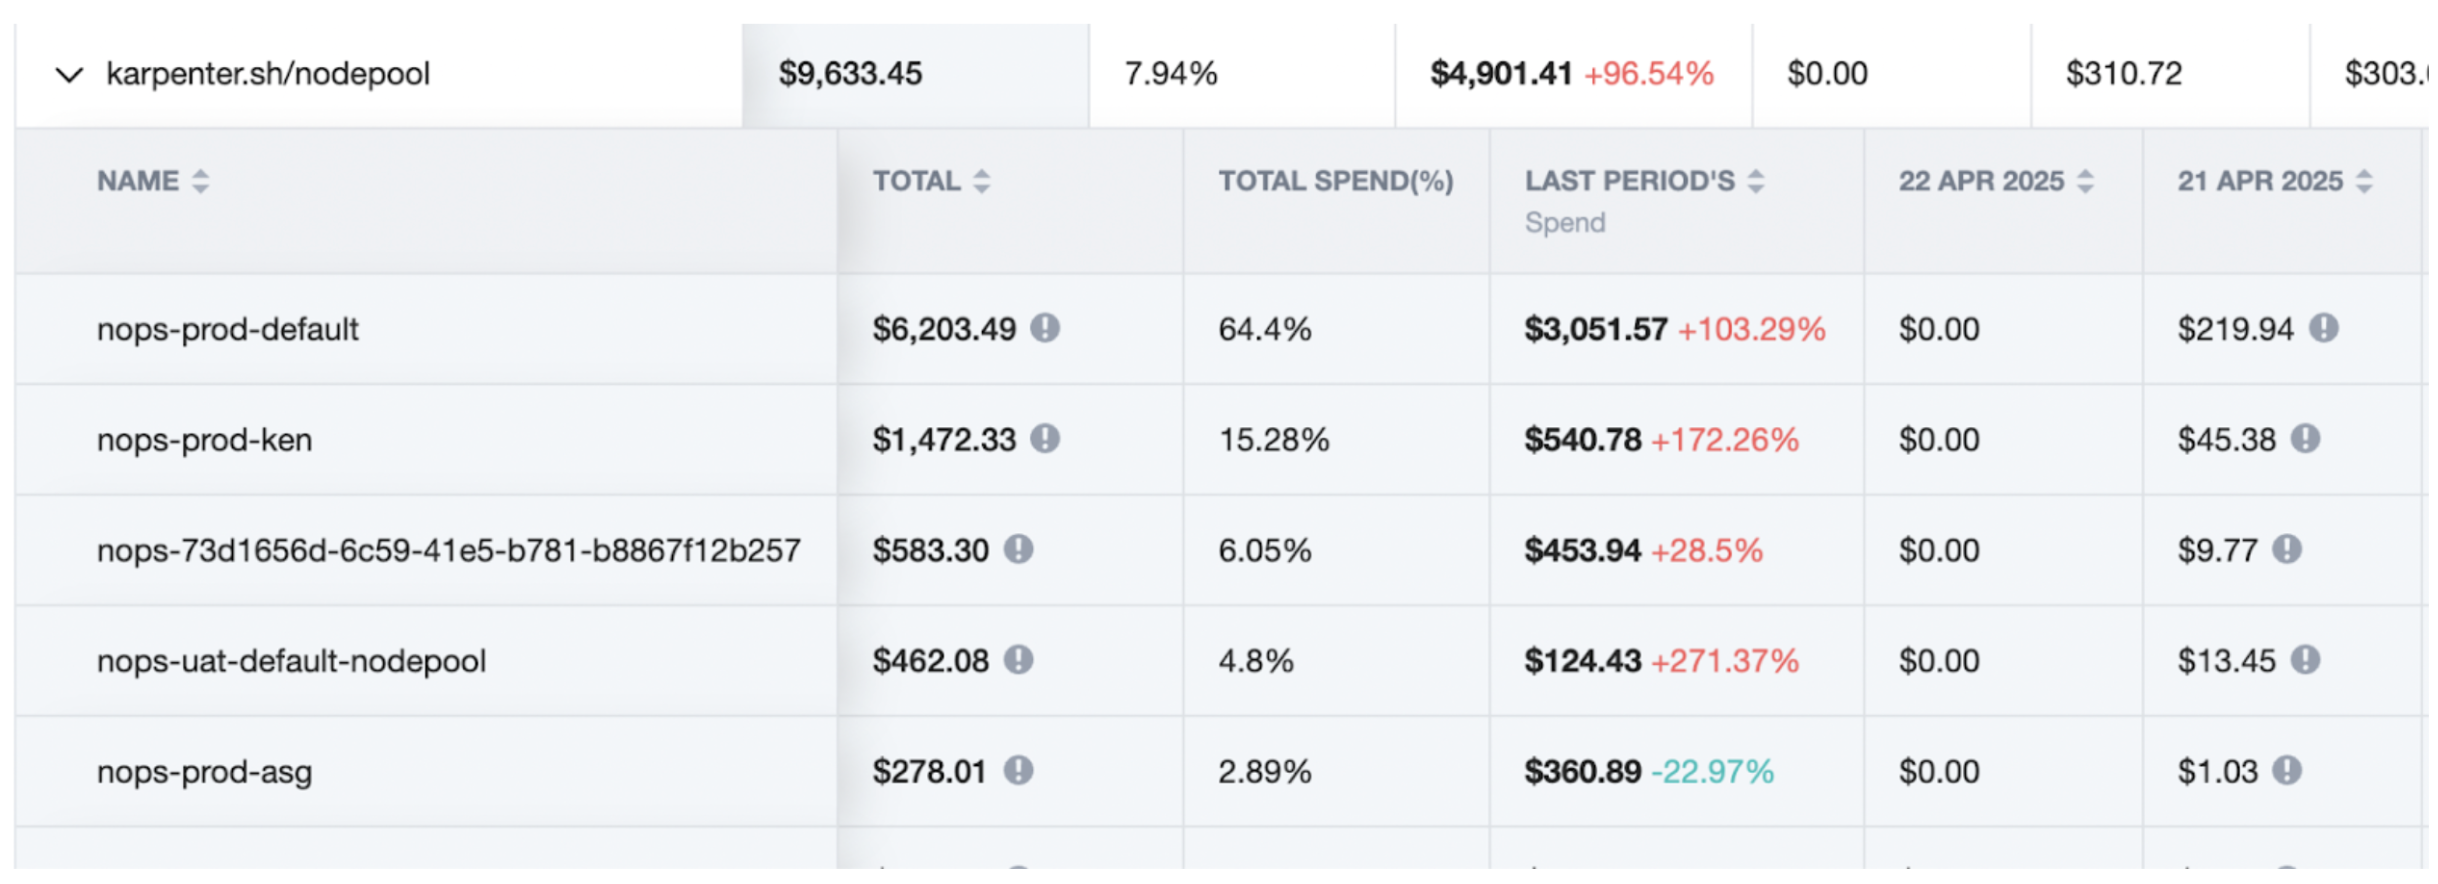The image size is (2438, 884).
Task: Select the nops-prod-ken row name
Action: click(204, 440)
